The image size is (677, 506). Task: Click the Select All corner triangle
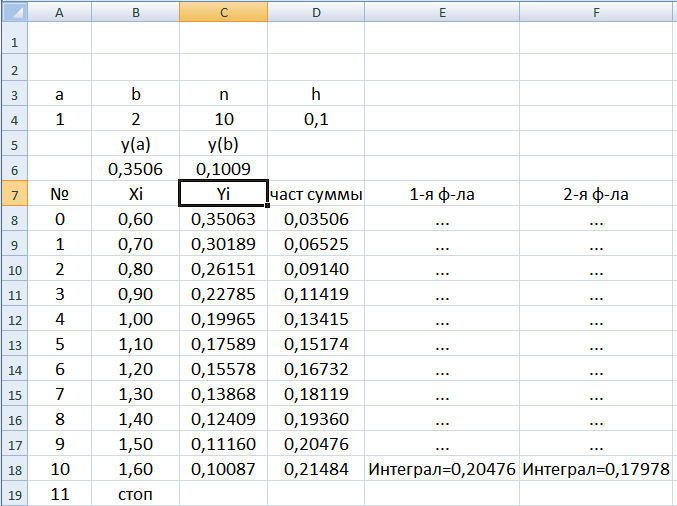[x=15, y=12]
